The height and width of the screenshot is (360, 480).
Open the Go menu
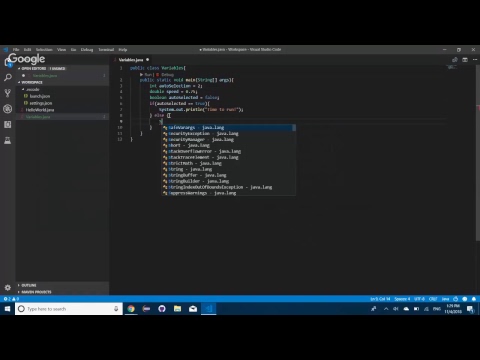[x=73, y=50]
